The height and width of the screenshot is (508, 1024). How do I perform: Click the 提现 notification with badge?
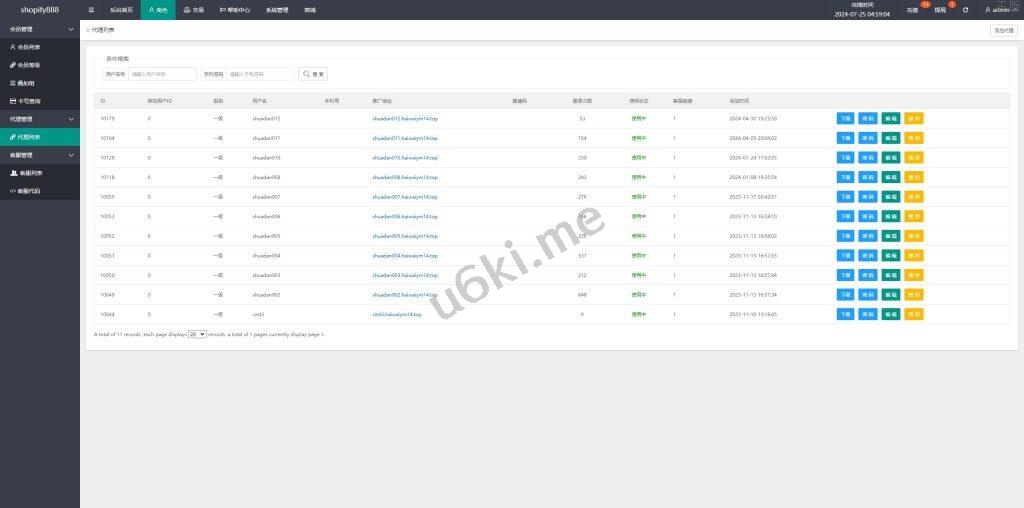coord(940,10)
